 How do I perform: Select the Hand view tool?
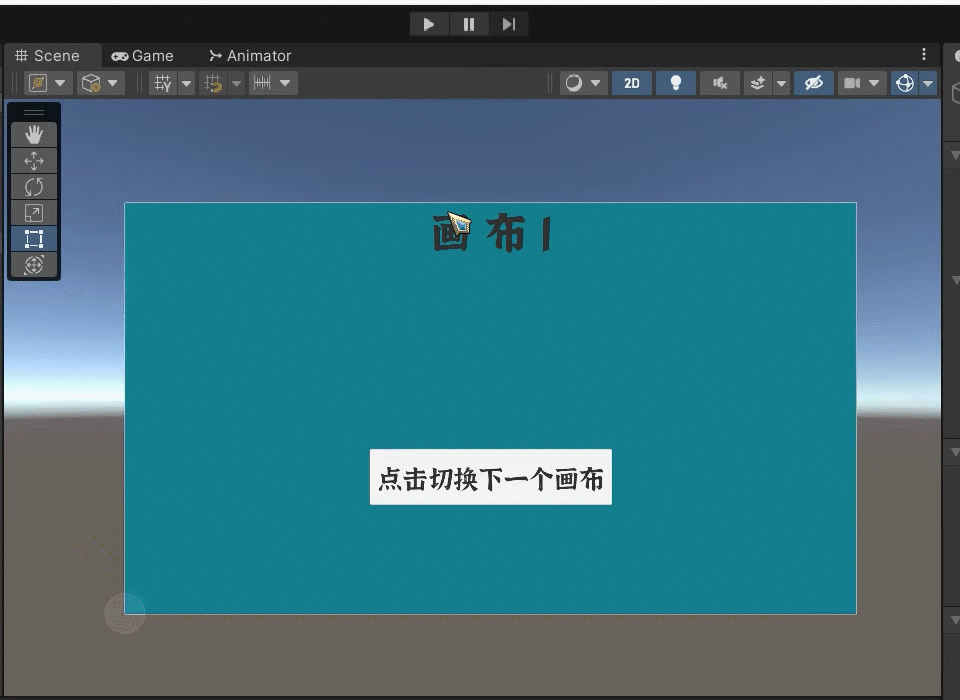pyautogui.click(x=34, y=135)
